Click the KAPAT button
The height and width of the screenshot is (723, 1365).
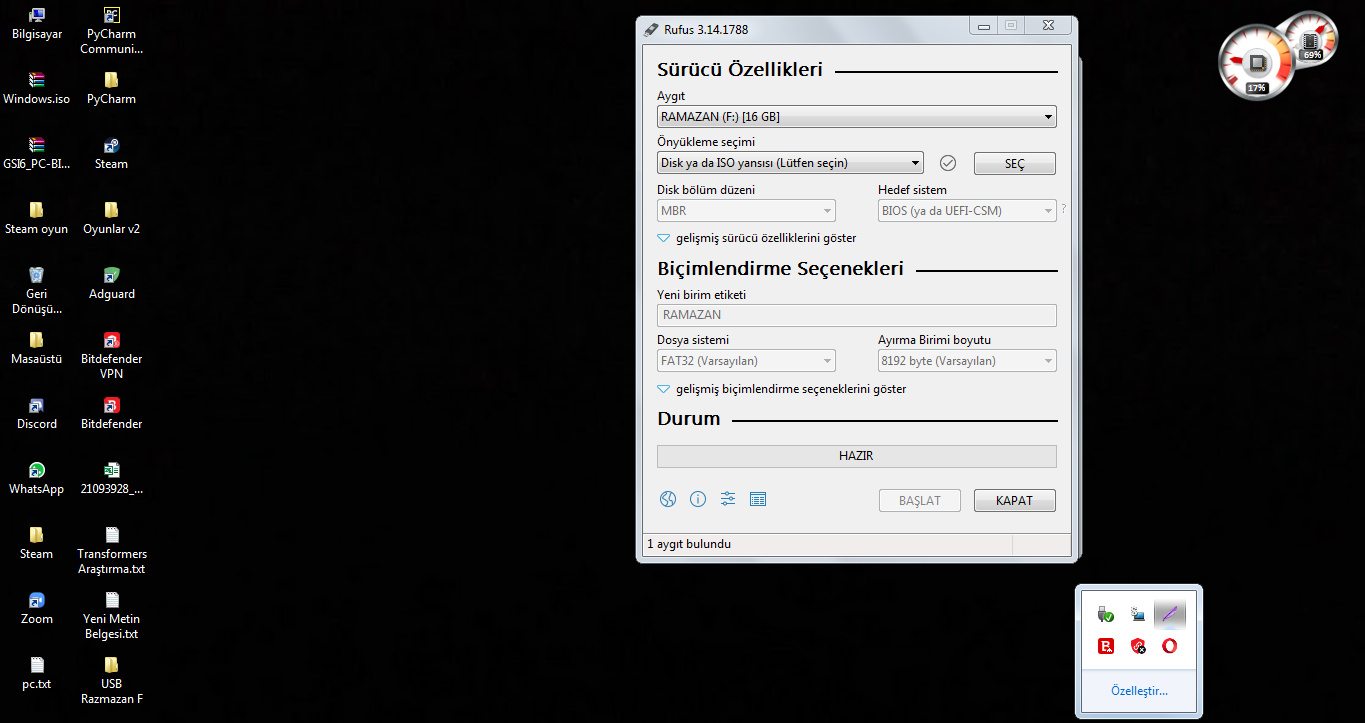[x=1015, y=500]
